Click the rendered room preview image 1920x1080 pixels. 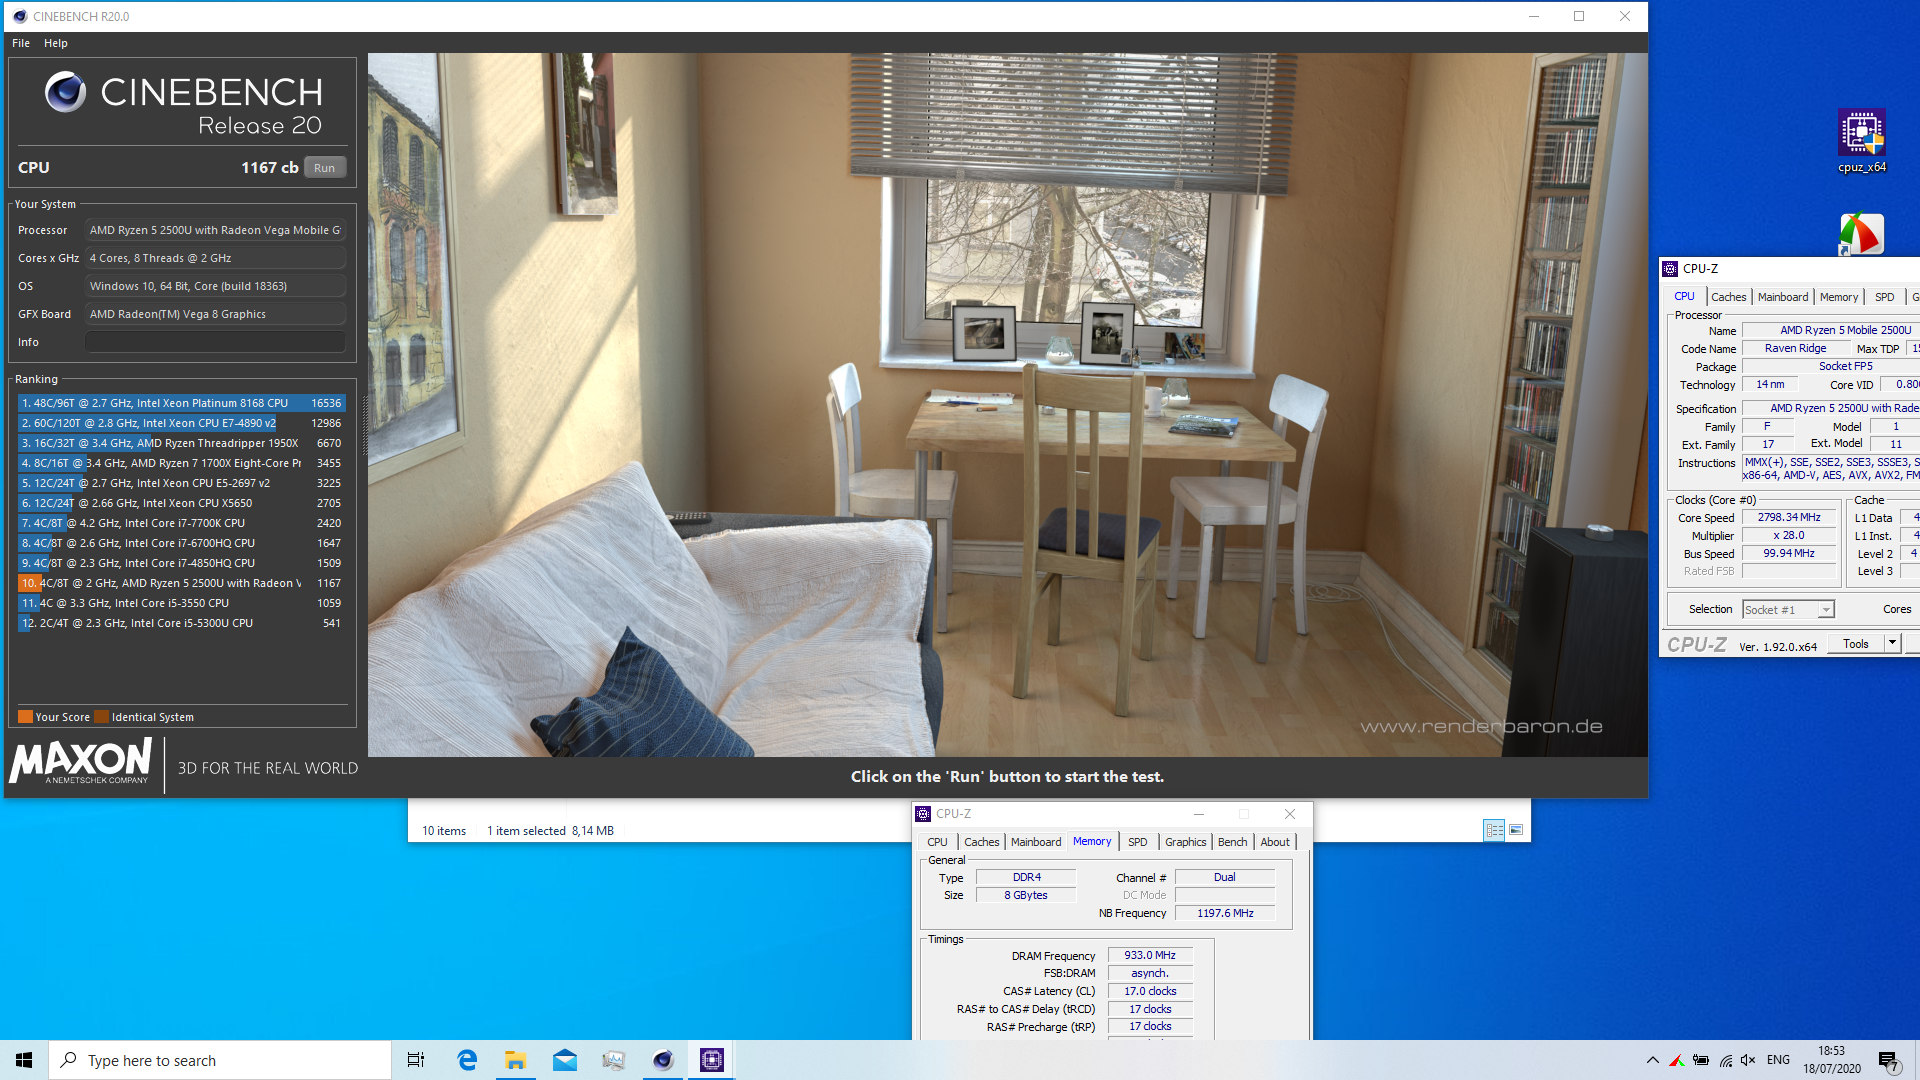pyautogui.click(x=1007, y=405)
